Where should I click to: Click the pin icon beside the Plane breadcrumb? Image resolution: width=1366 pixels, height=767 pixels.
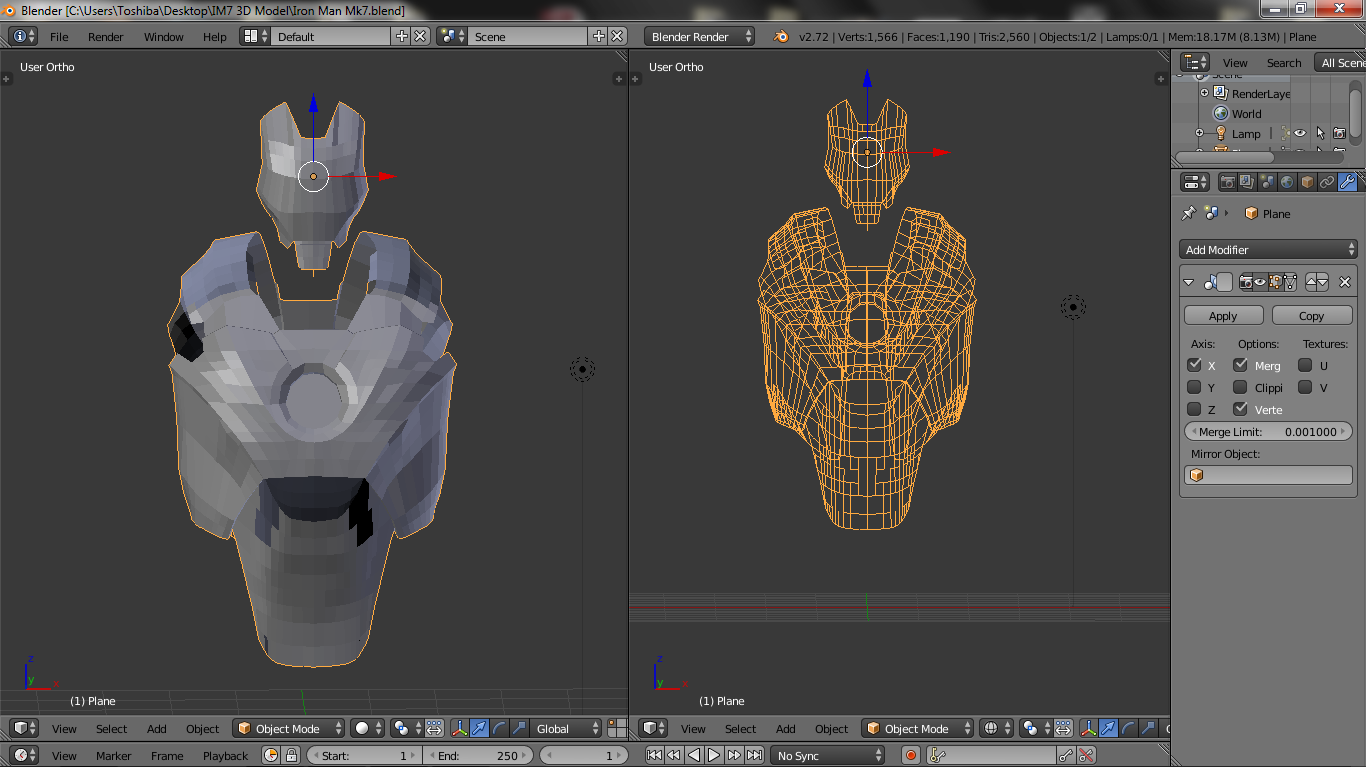[x=1189, y=213]
